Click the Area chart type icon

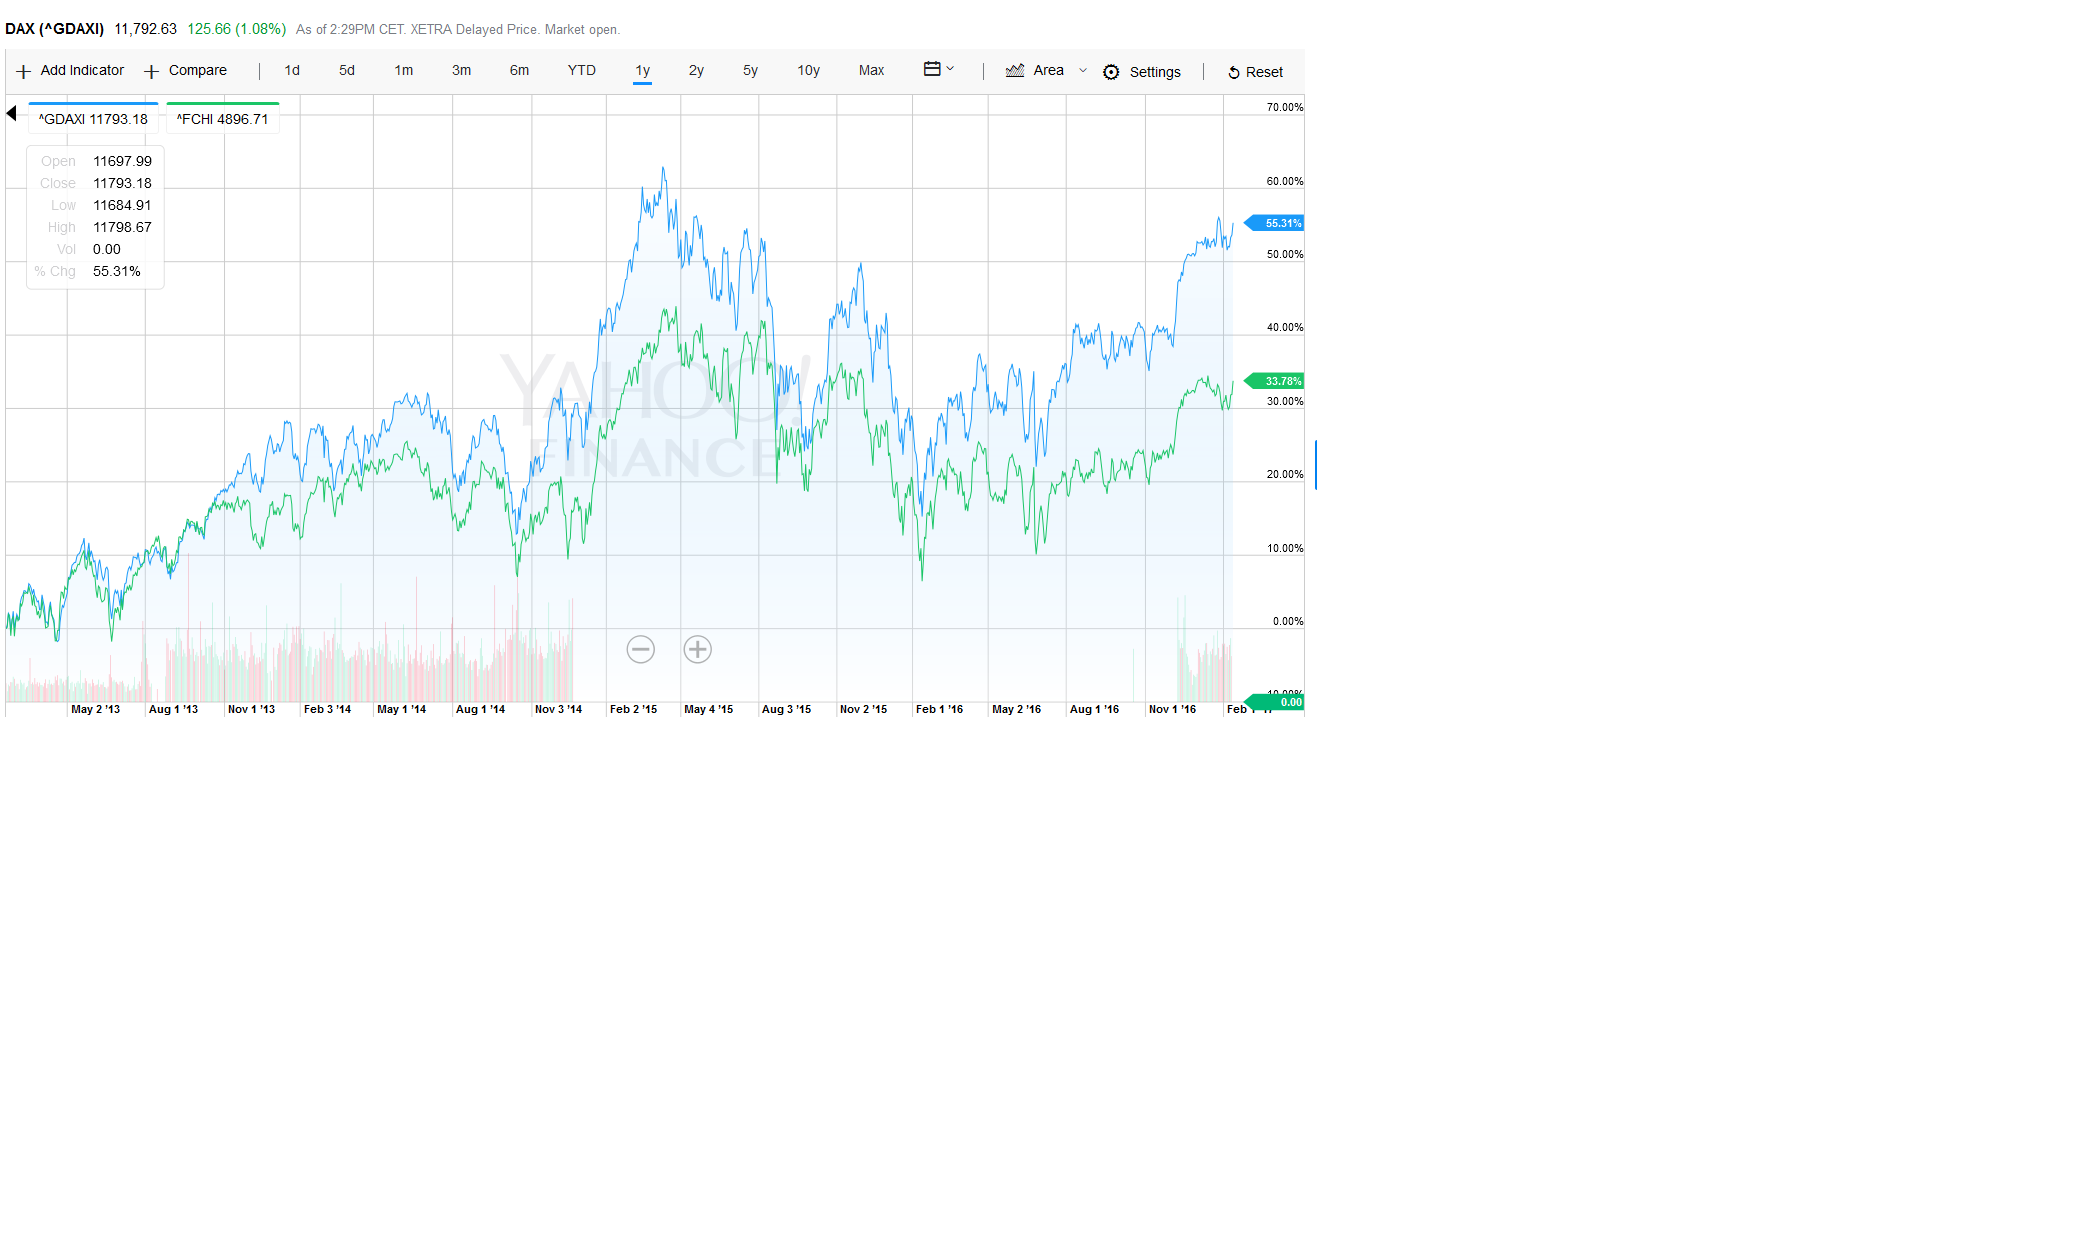tap(1015, 70)
